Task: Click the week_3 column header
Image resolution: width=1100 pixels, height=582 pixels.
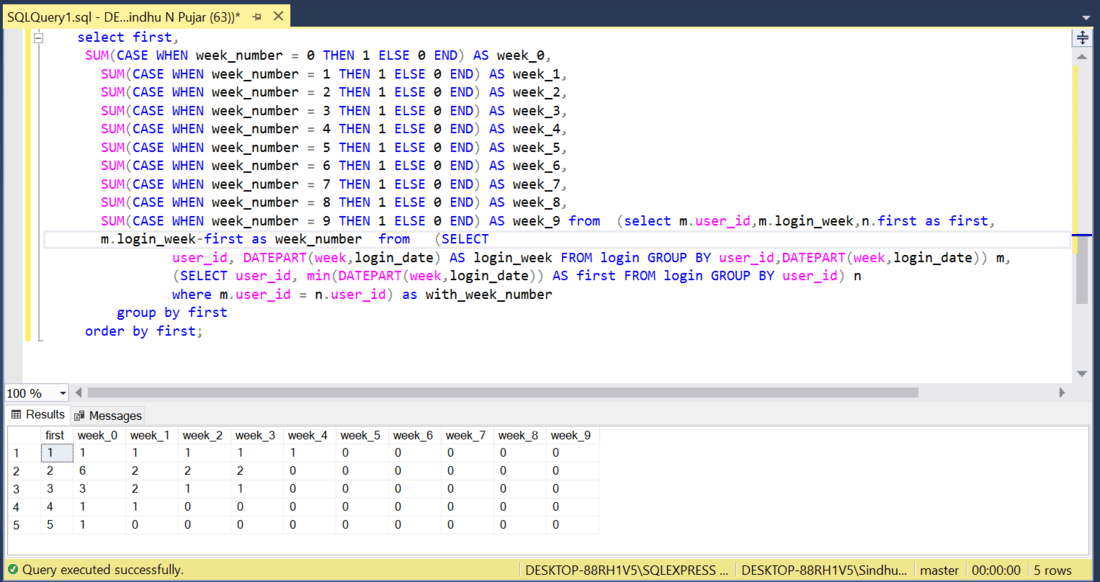Action: pos(257,435)
